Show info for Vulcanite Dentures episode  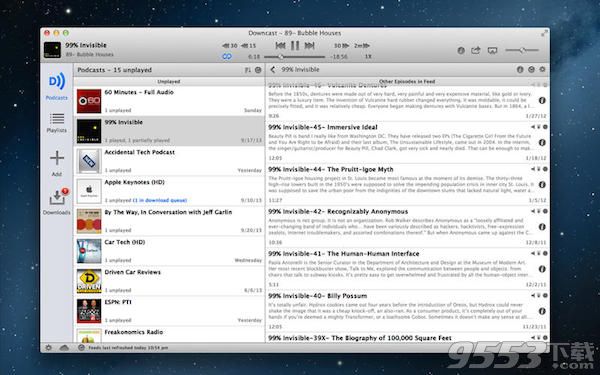point(542,101)
